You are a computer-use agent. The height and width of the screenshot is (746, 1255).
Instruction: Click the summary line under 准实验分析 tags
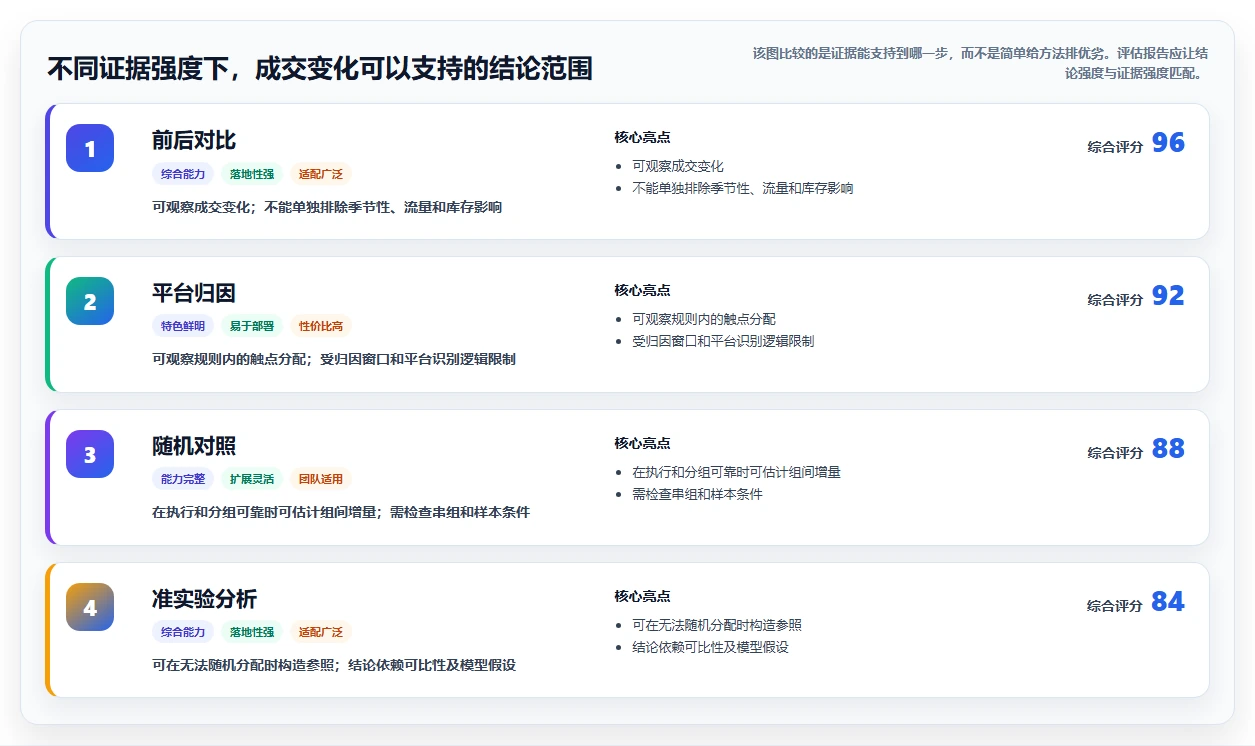334,666
